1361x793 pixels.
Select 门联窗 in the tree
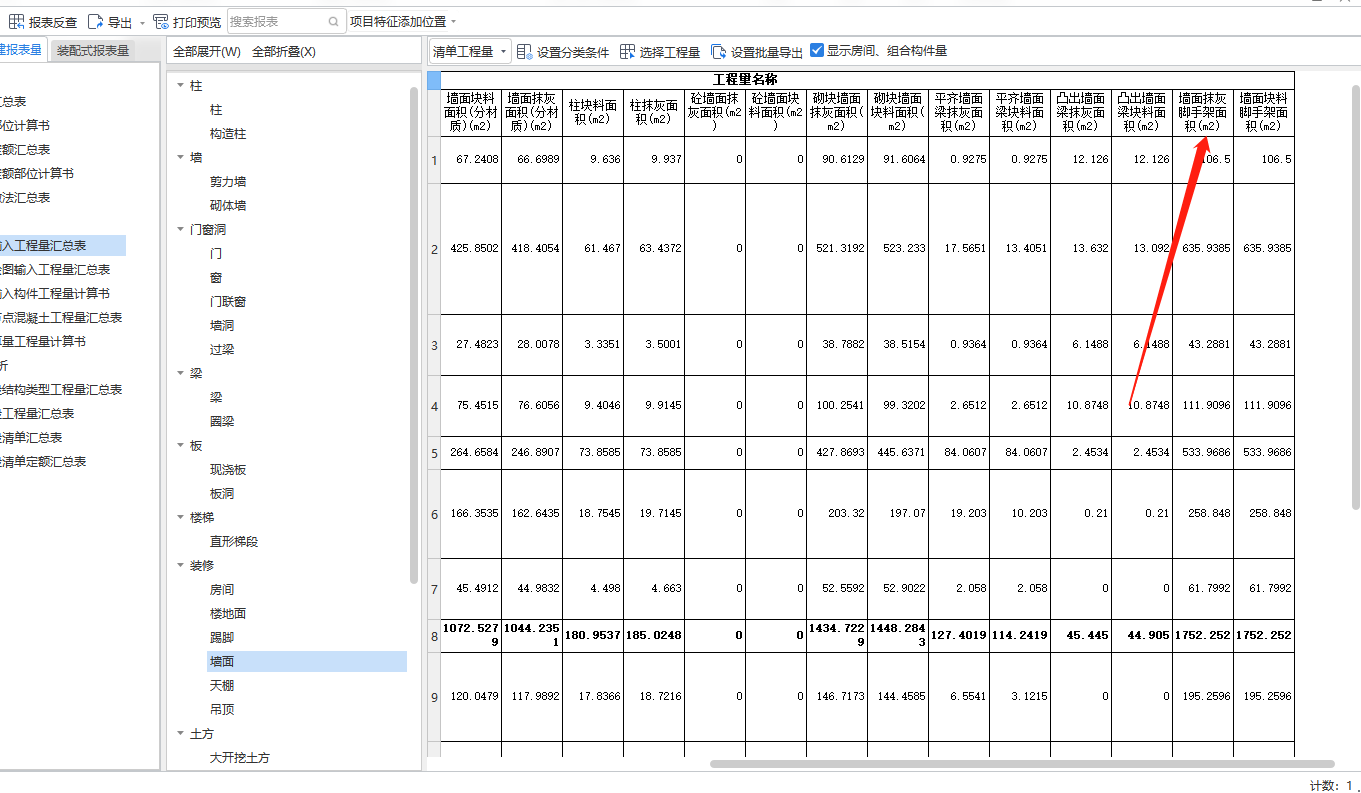coord(228,302)
